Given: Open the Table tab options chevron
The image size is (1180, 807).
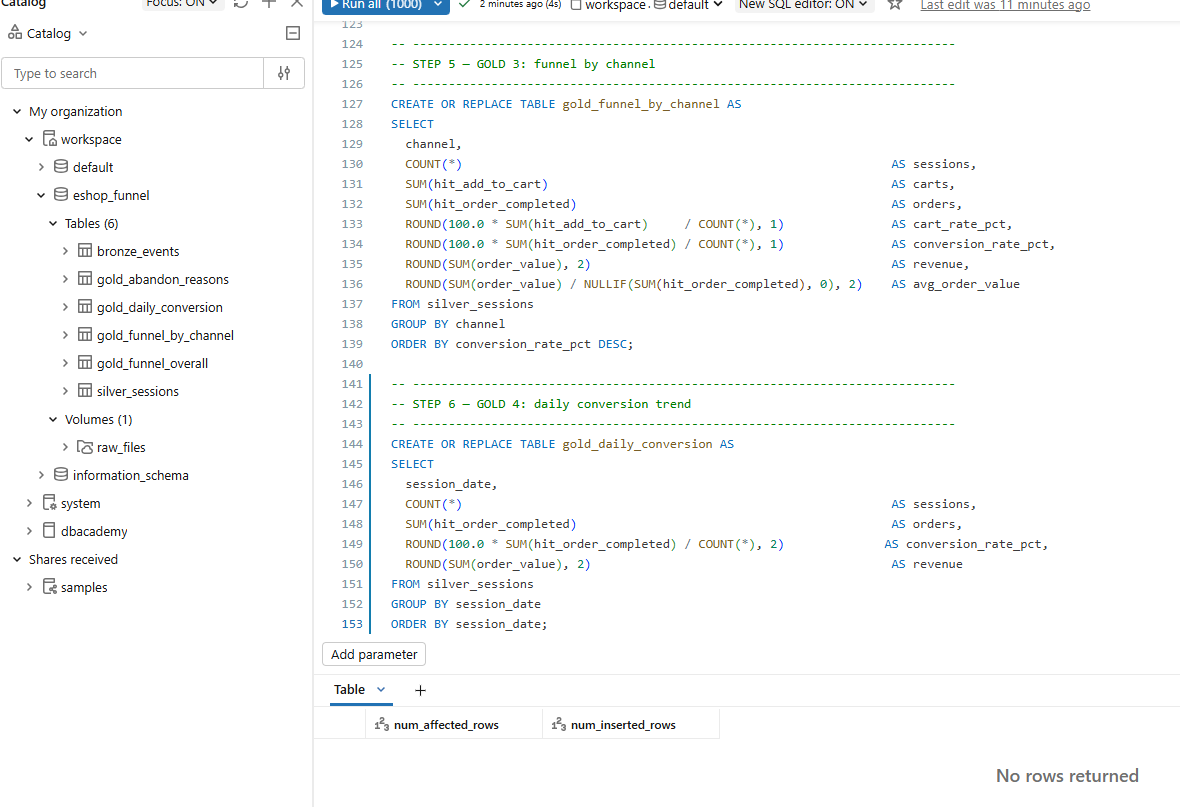Looking at the screenshot, I should click(x=381, y=690).
